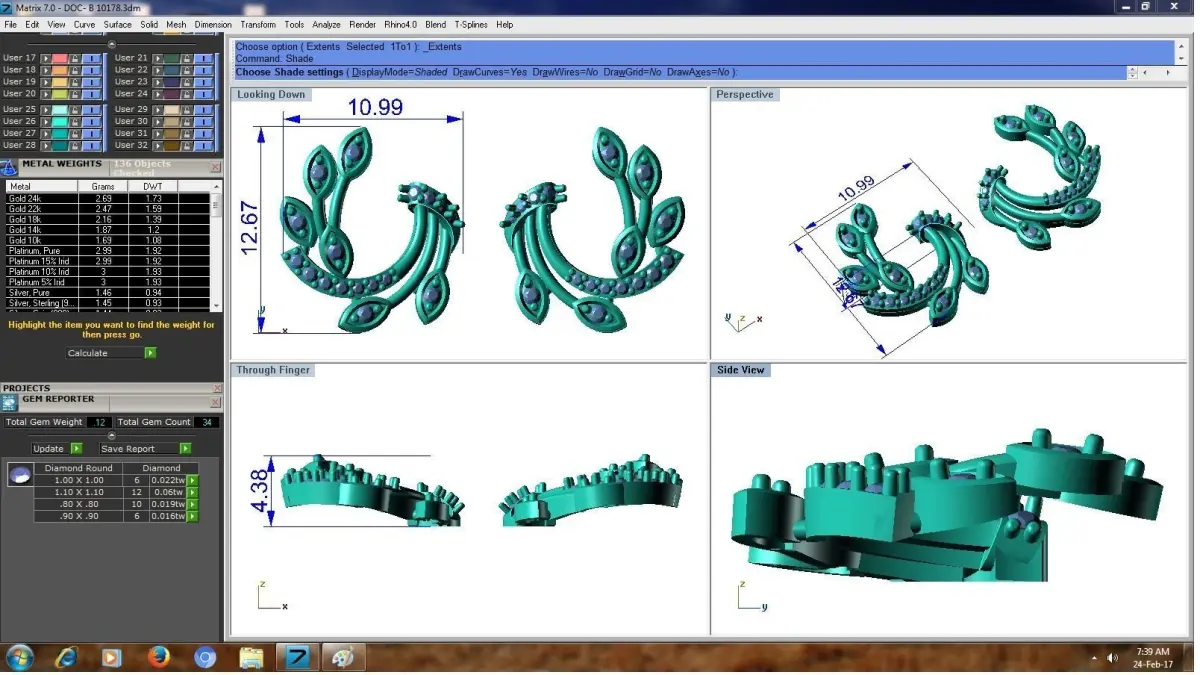Image resolution: width=1200 pixels, height=675 pixels.
Task: Open Windows Explorer folder taskbar icon
Action: [251, 657]
